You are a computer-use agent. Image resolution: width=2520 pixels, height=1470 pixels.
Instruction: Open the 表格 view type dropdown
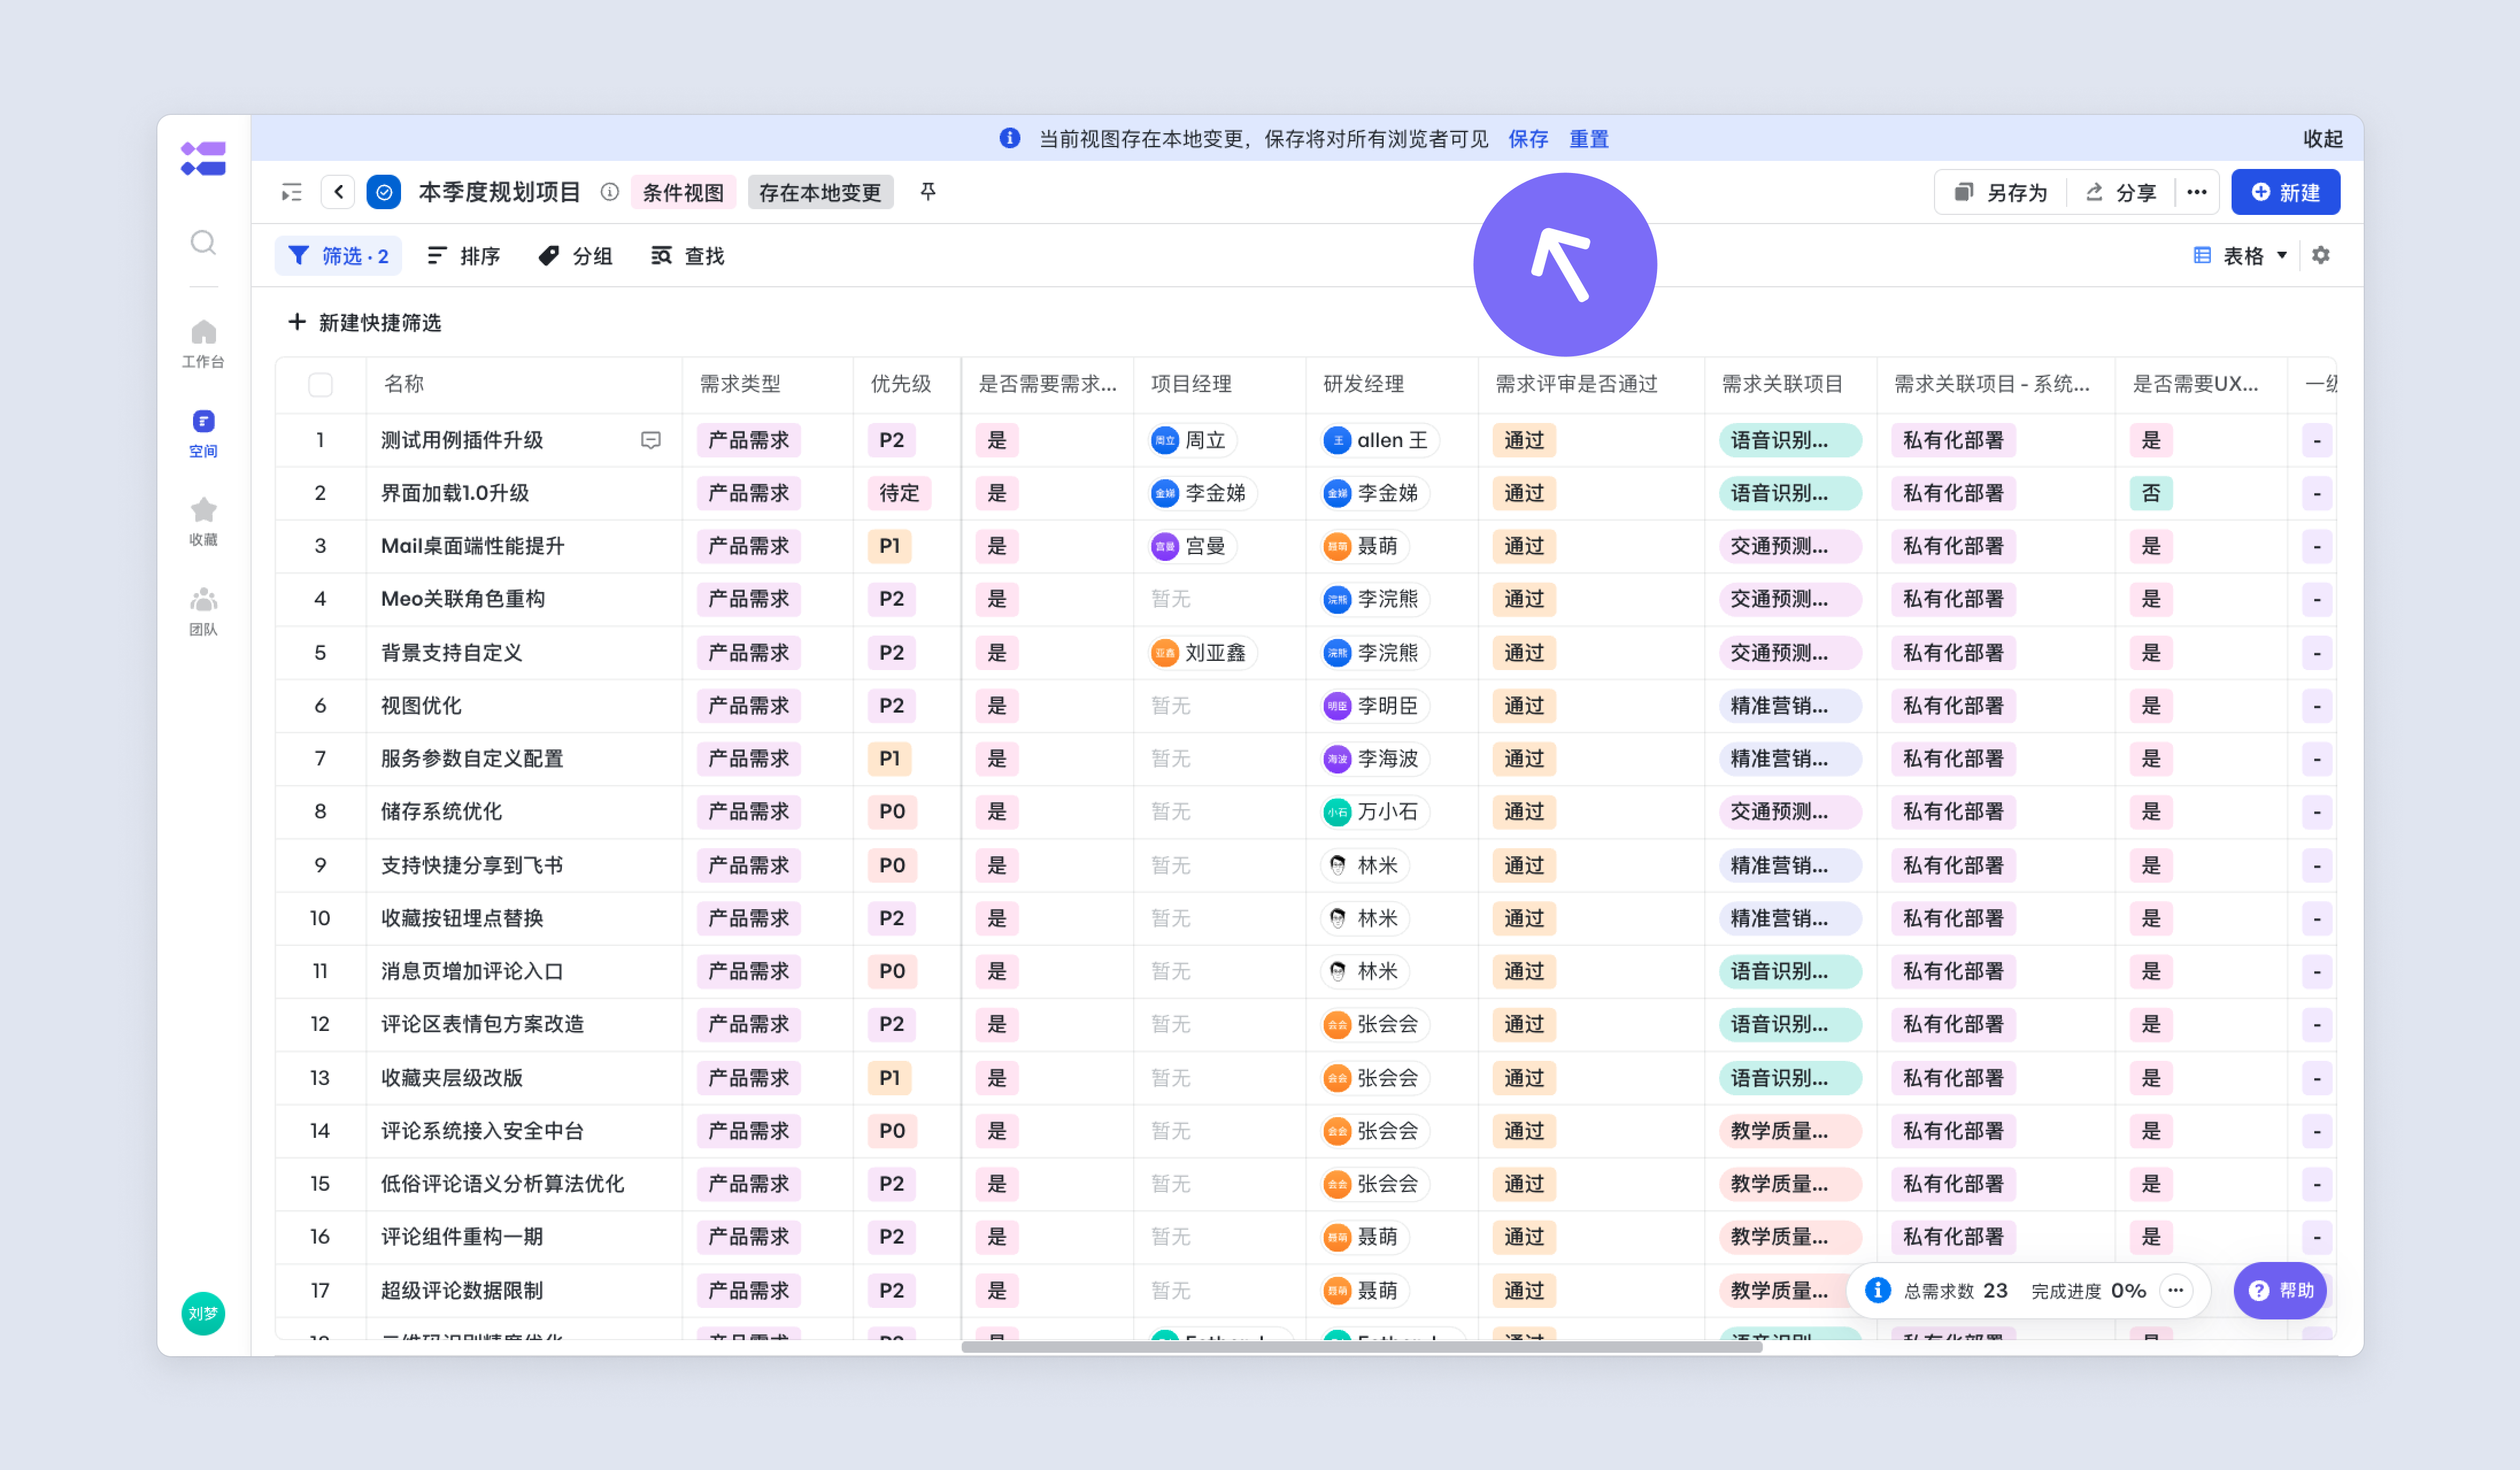coord(2240,256)
